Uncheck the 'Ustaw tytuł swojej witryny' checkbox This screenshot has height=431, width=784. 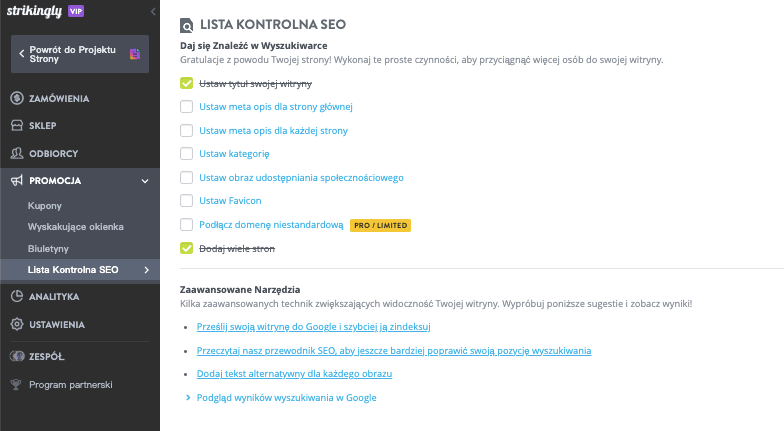coord(186,83)
